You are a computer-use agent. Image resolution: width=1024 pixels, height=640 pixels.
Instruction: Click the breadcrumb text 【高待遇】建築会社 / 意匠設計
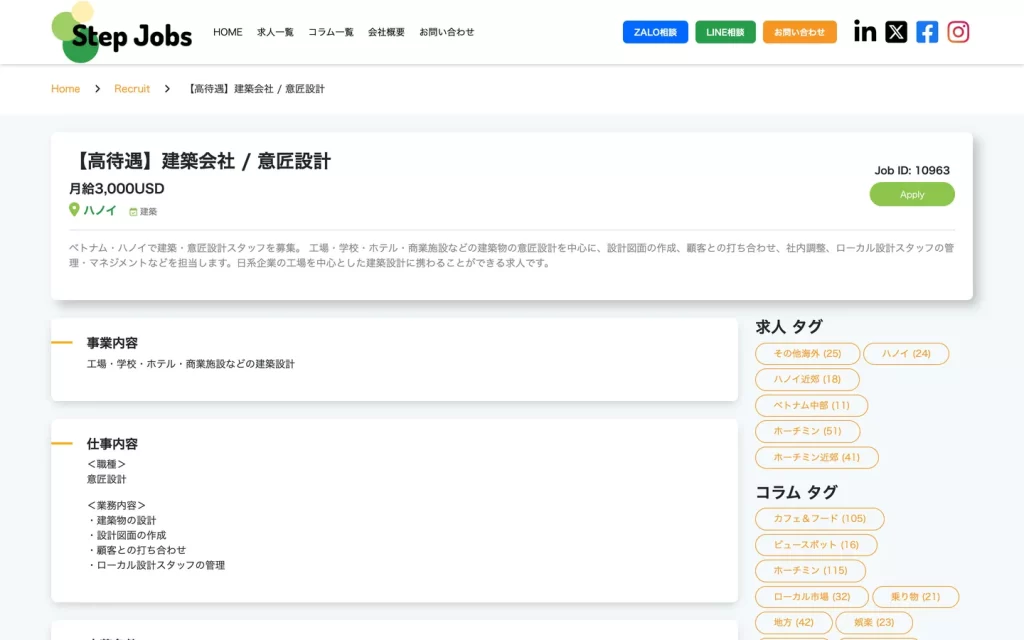[256, 89]
